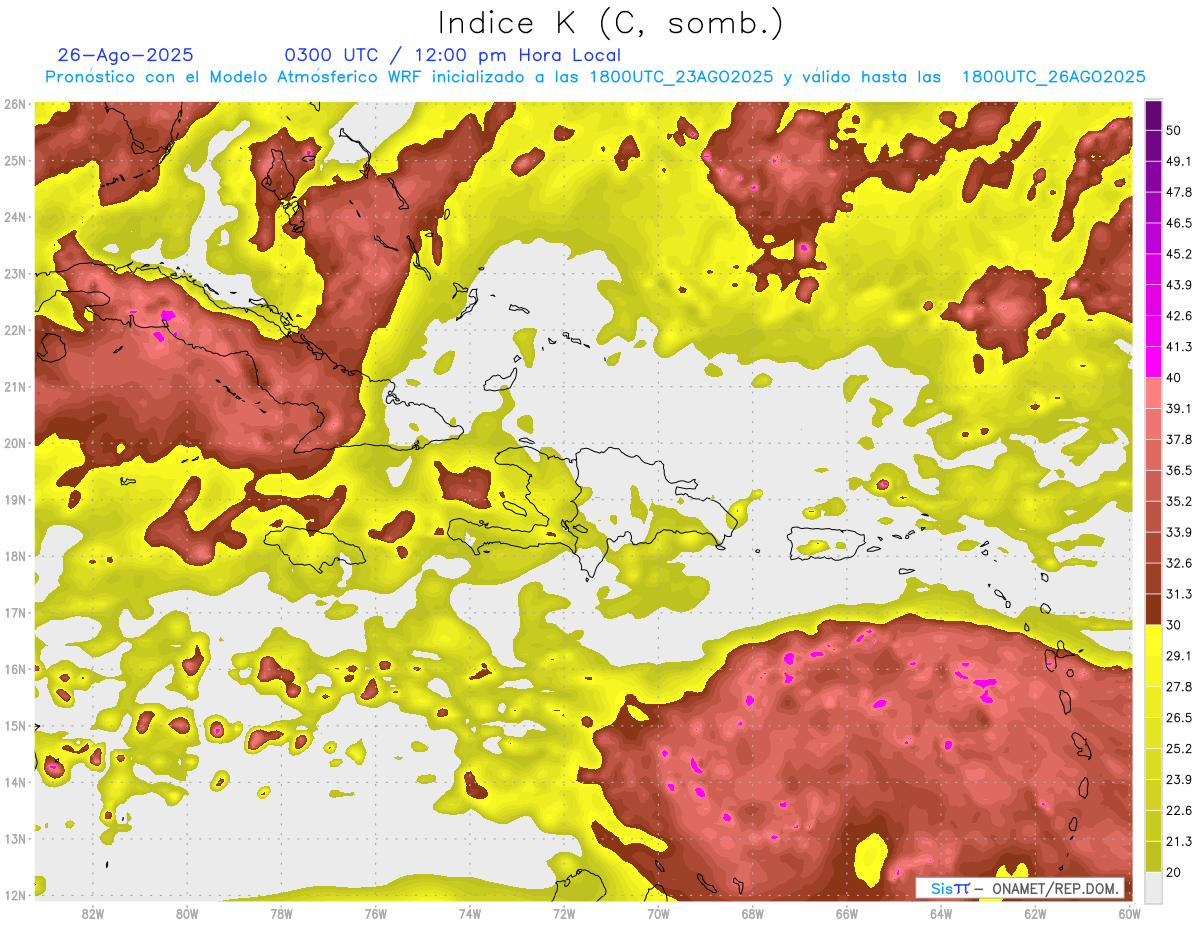Select the '80W' longitude label

(187, 914)
